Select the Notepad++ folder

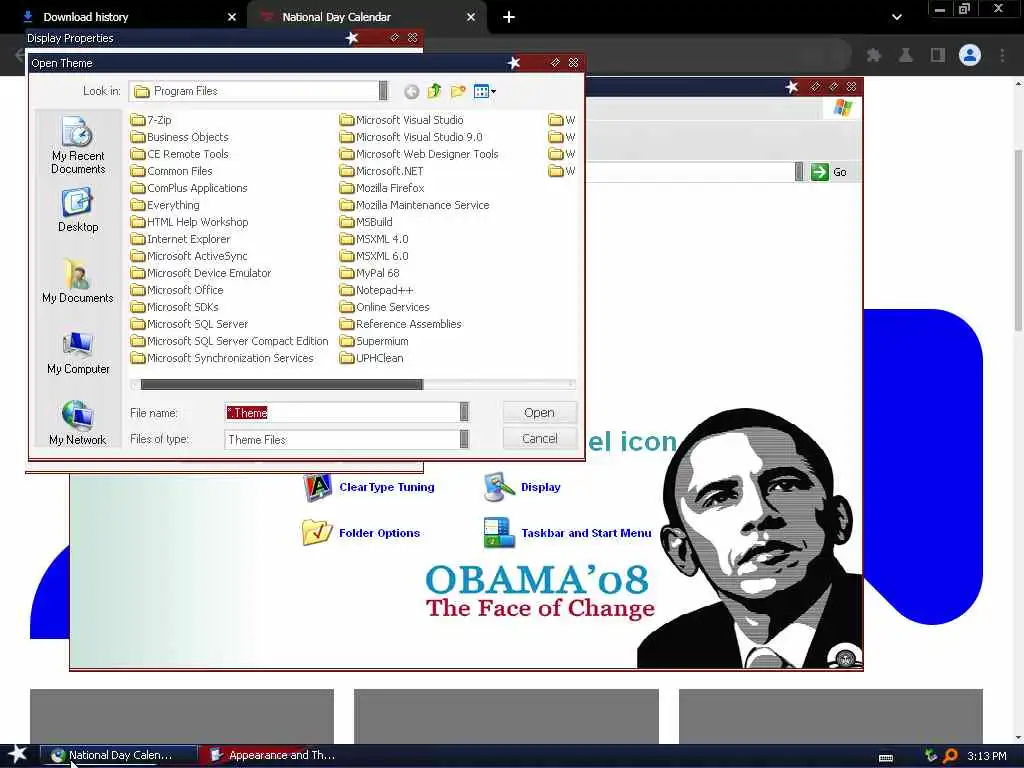(377, 290)
